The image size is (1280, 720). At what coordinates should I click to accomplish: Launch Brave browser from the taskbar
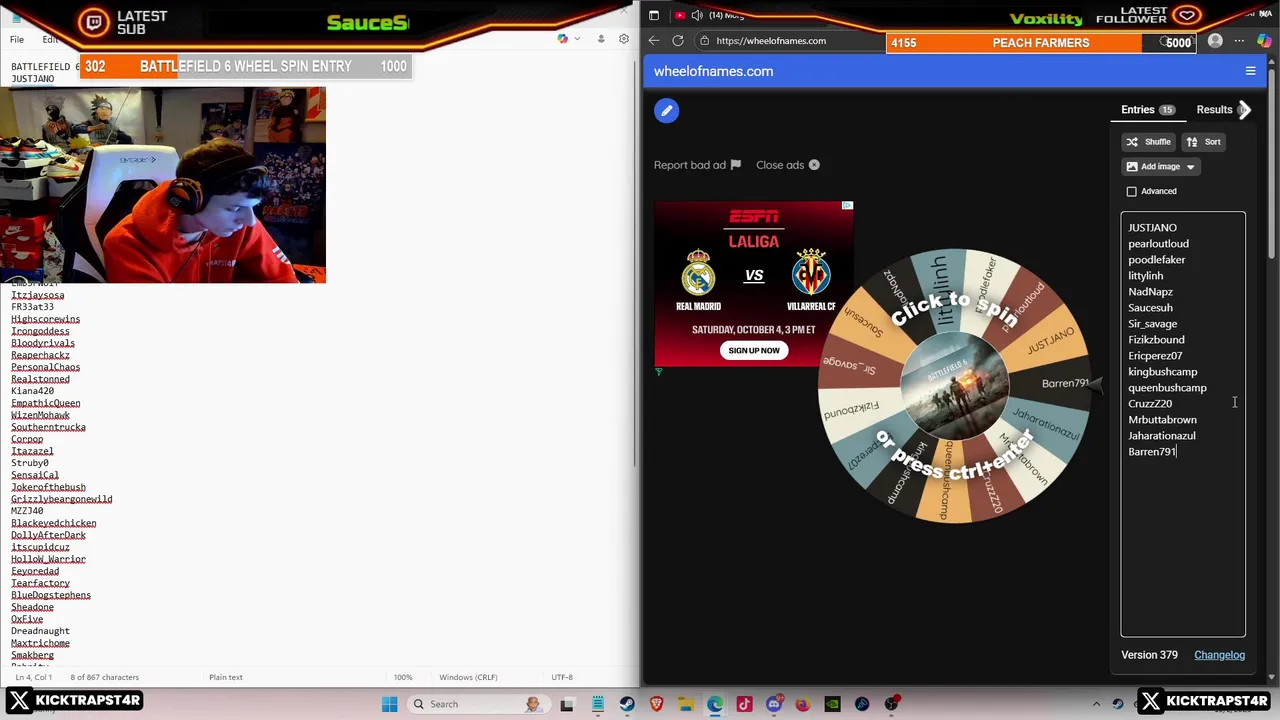point(656,704)
